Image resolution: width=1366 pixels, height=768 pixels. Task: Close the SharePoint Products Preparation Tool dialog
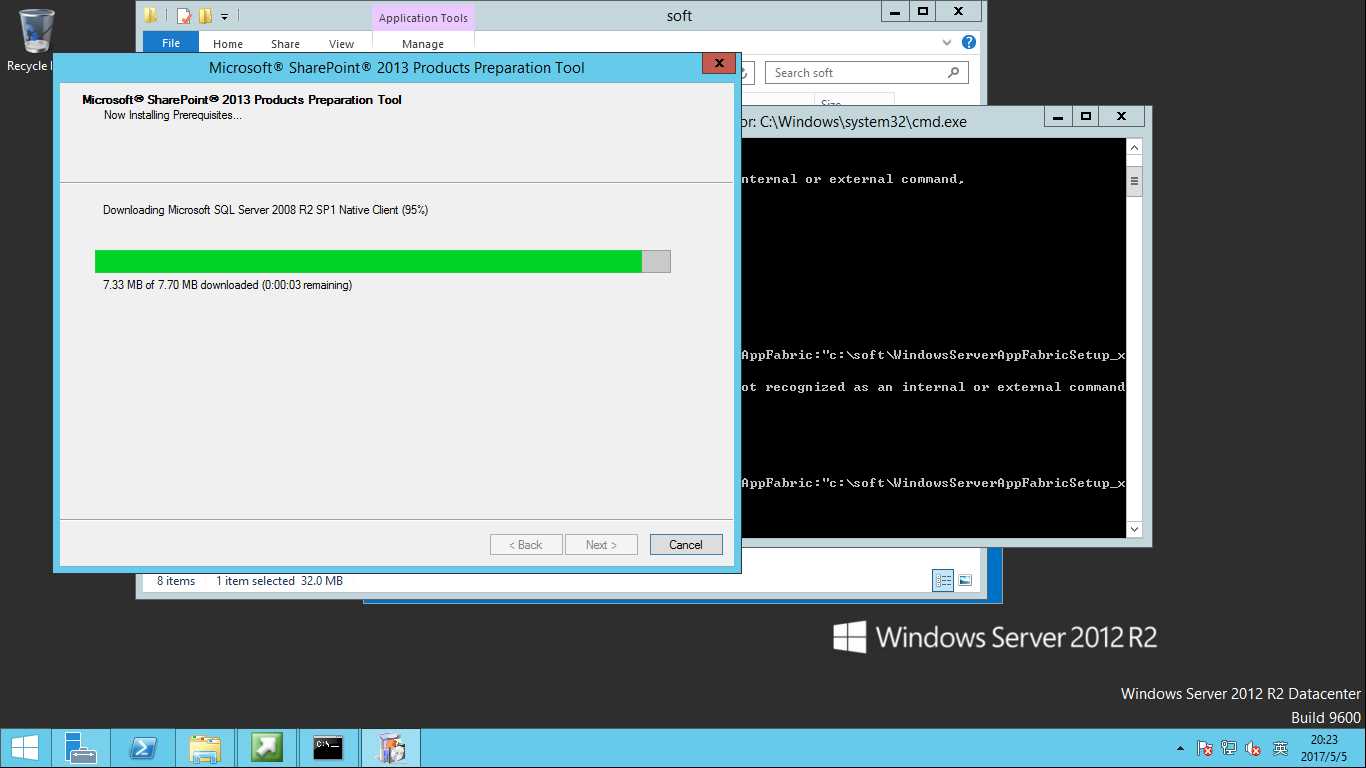coord(719,63)
